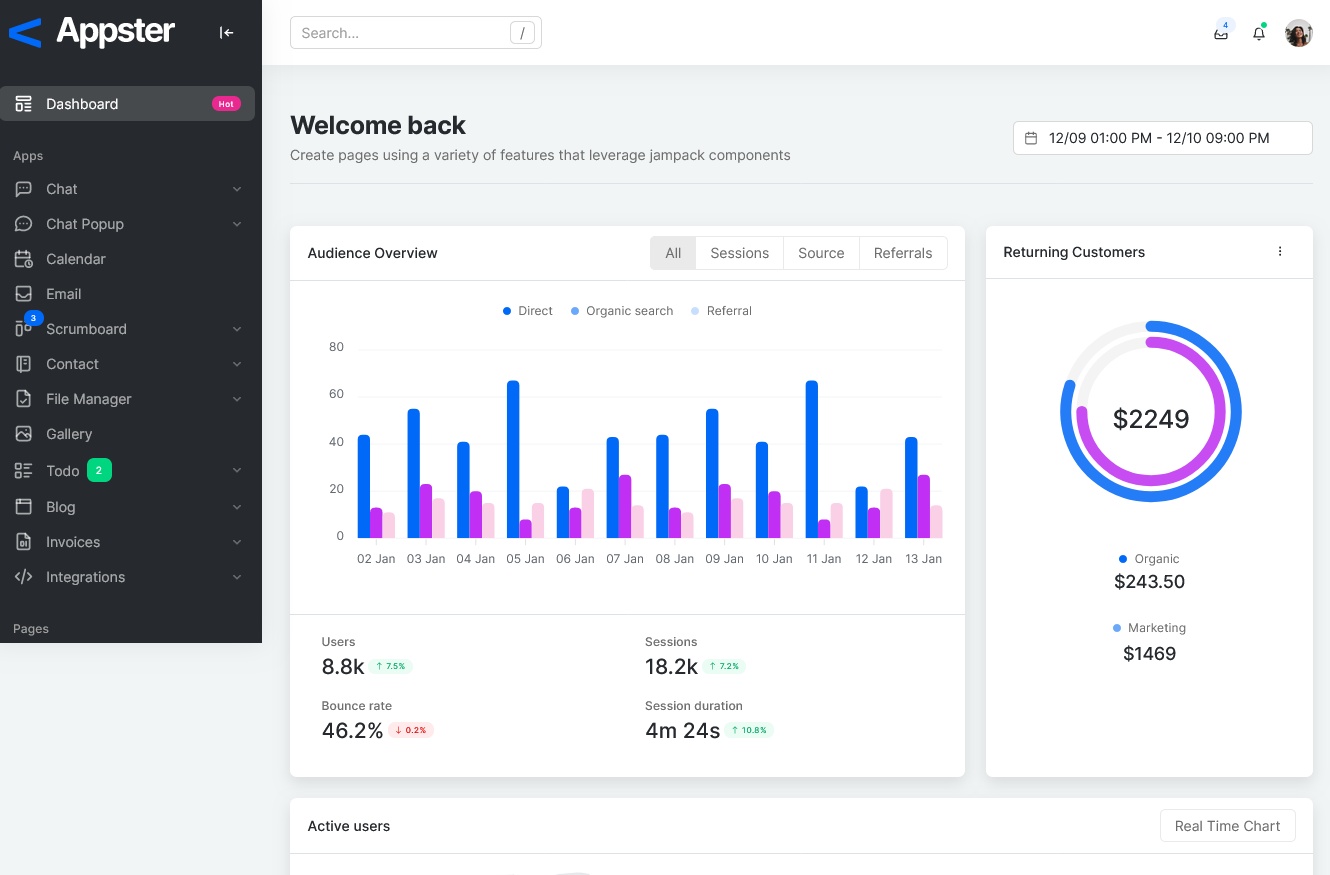Click the Real Time Chart button
Screen dimensions: 1330x875
click(x=1227, y=826)
